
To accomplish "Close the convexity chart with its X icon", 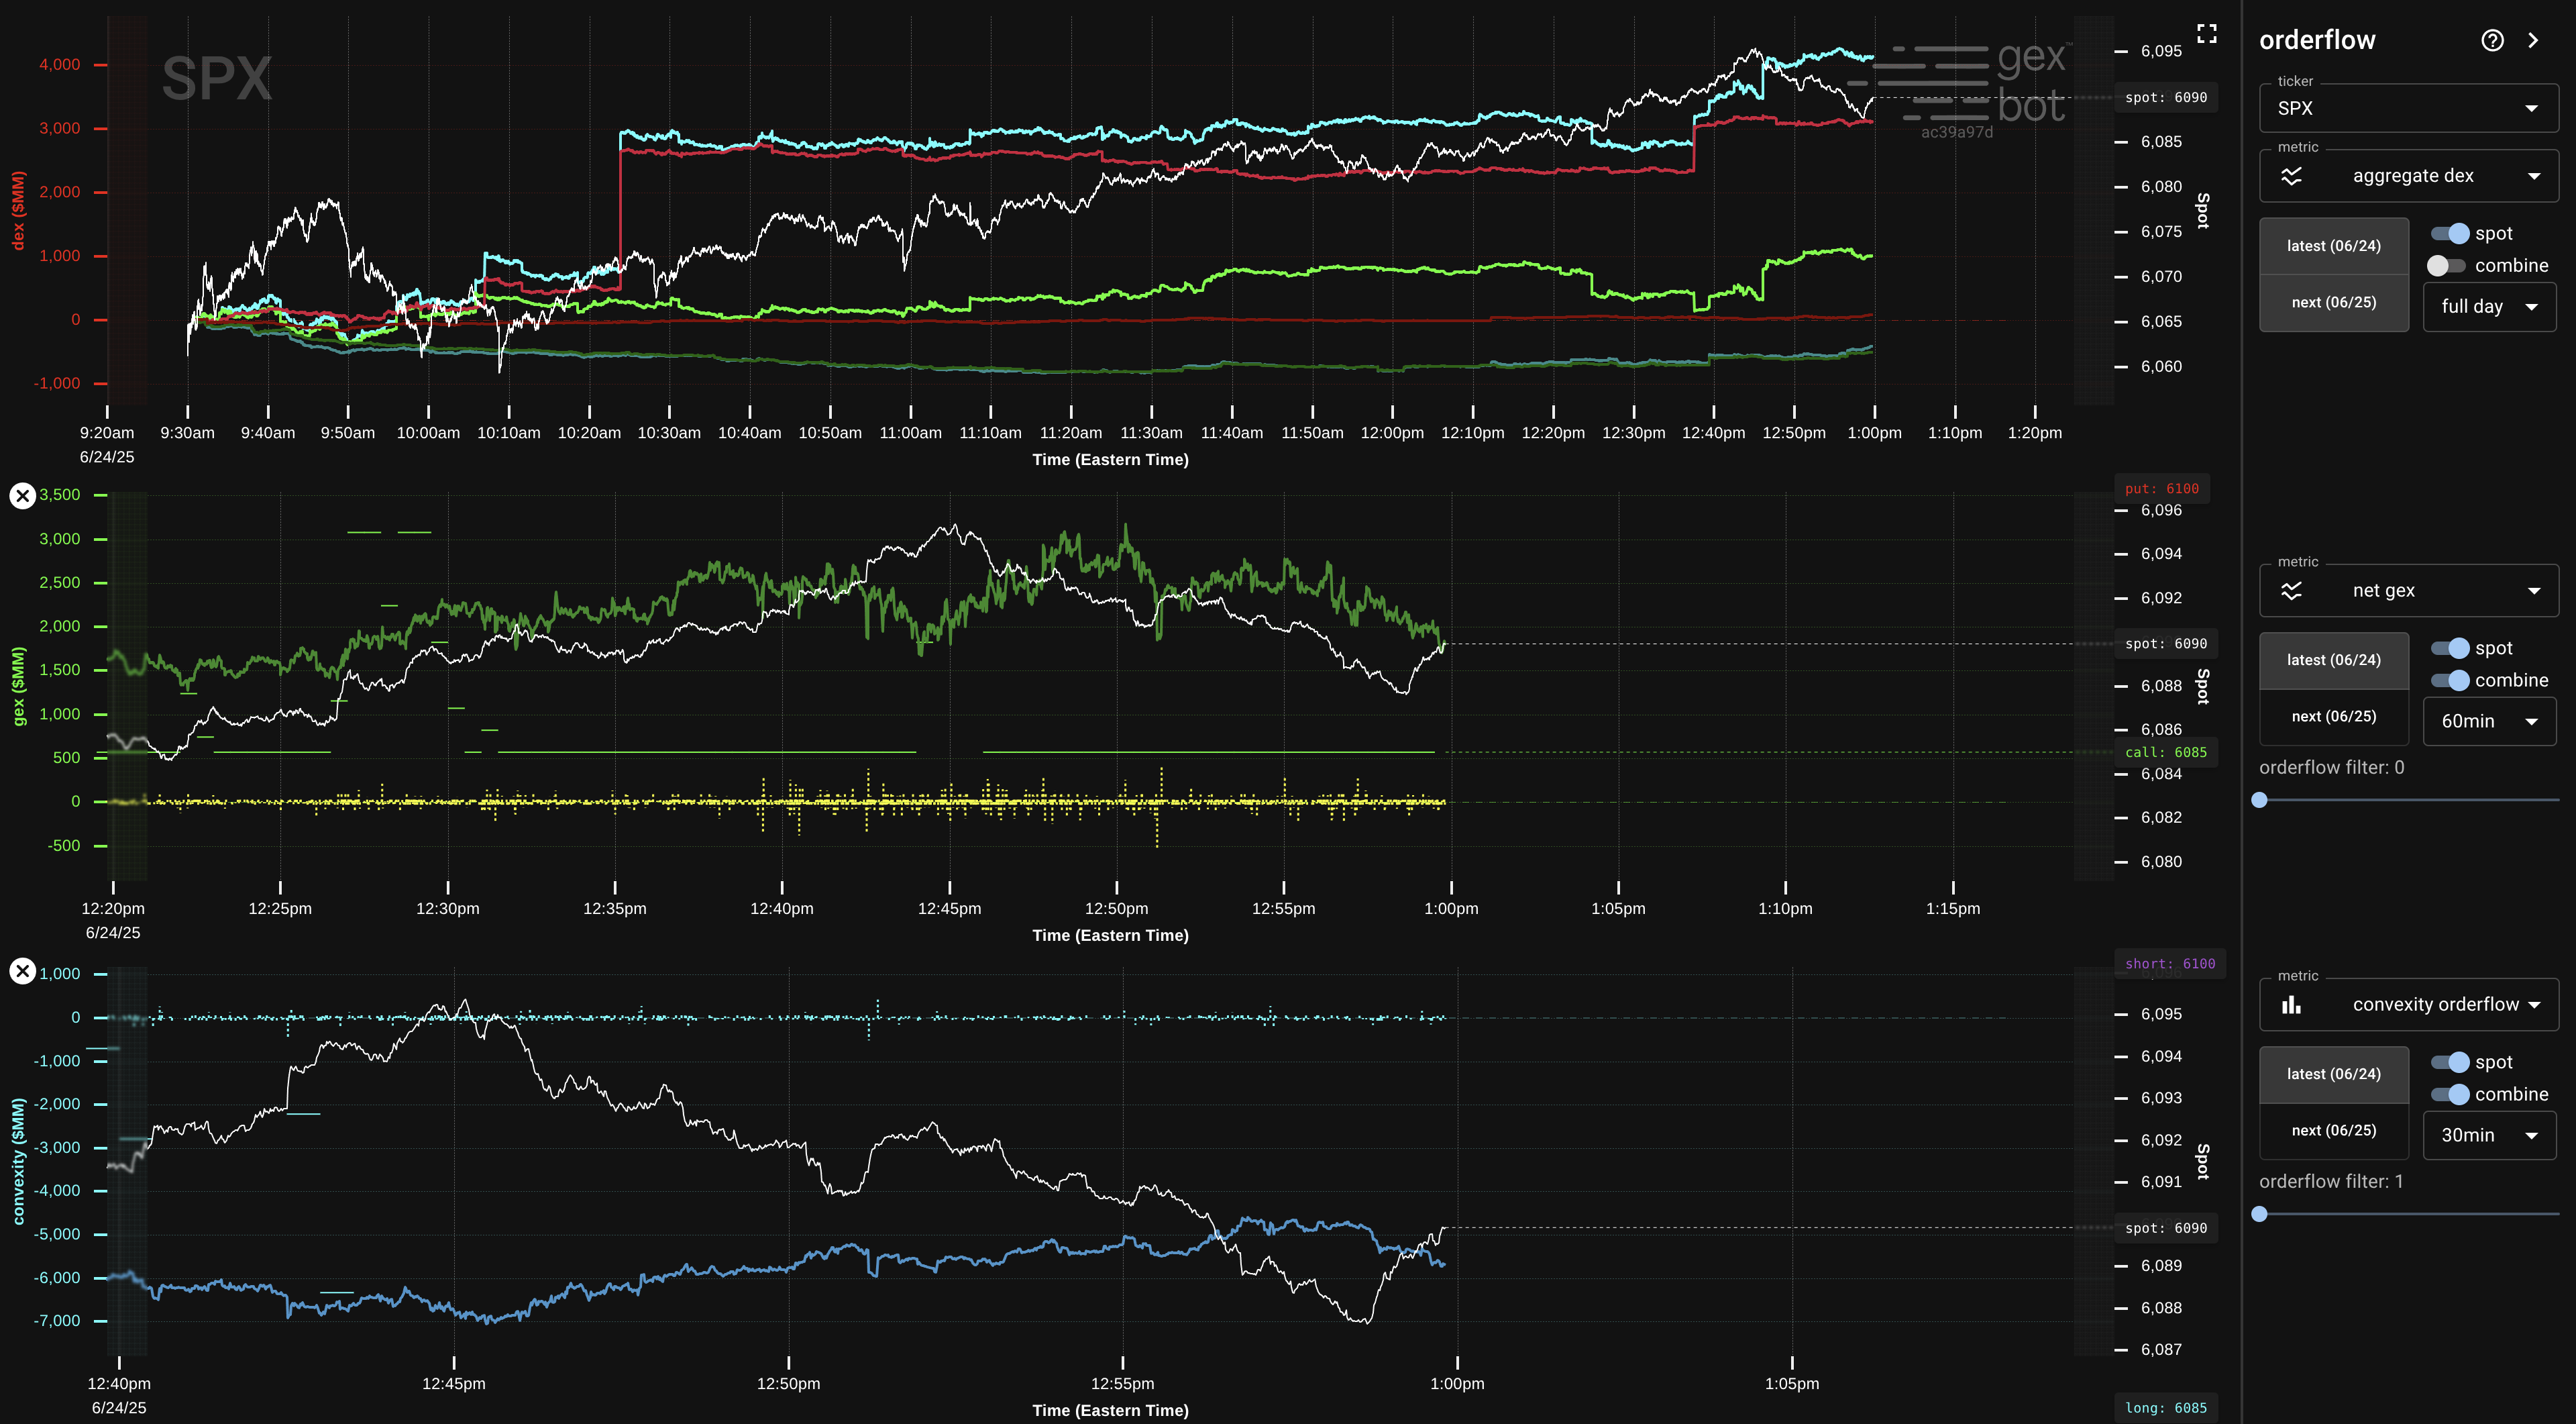I will [22, 971].
